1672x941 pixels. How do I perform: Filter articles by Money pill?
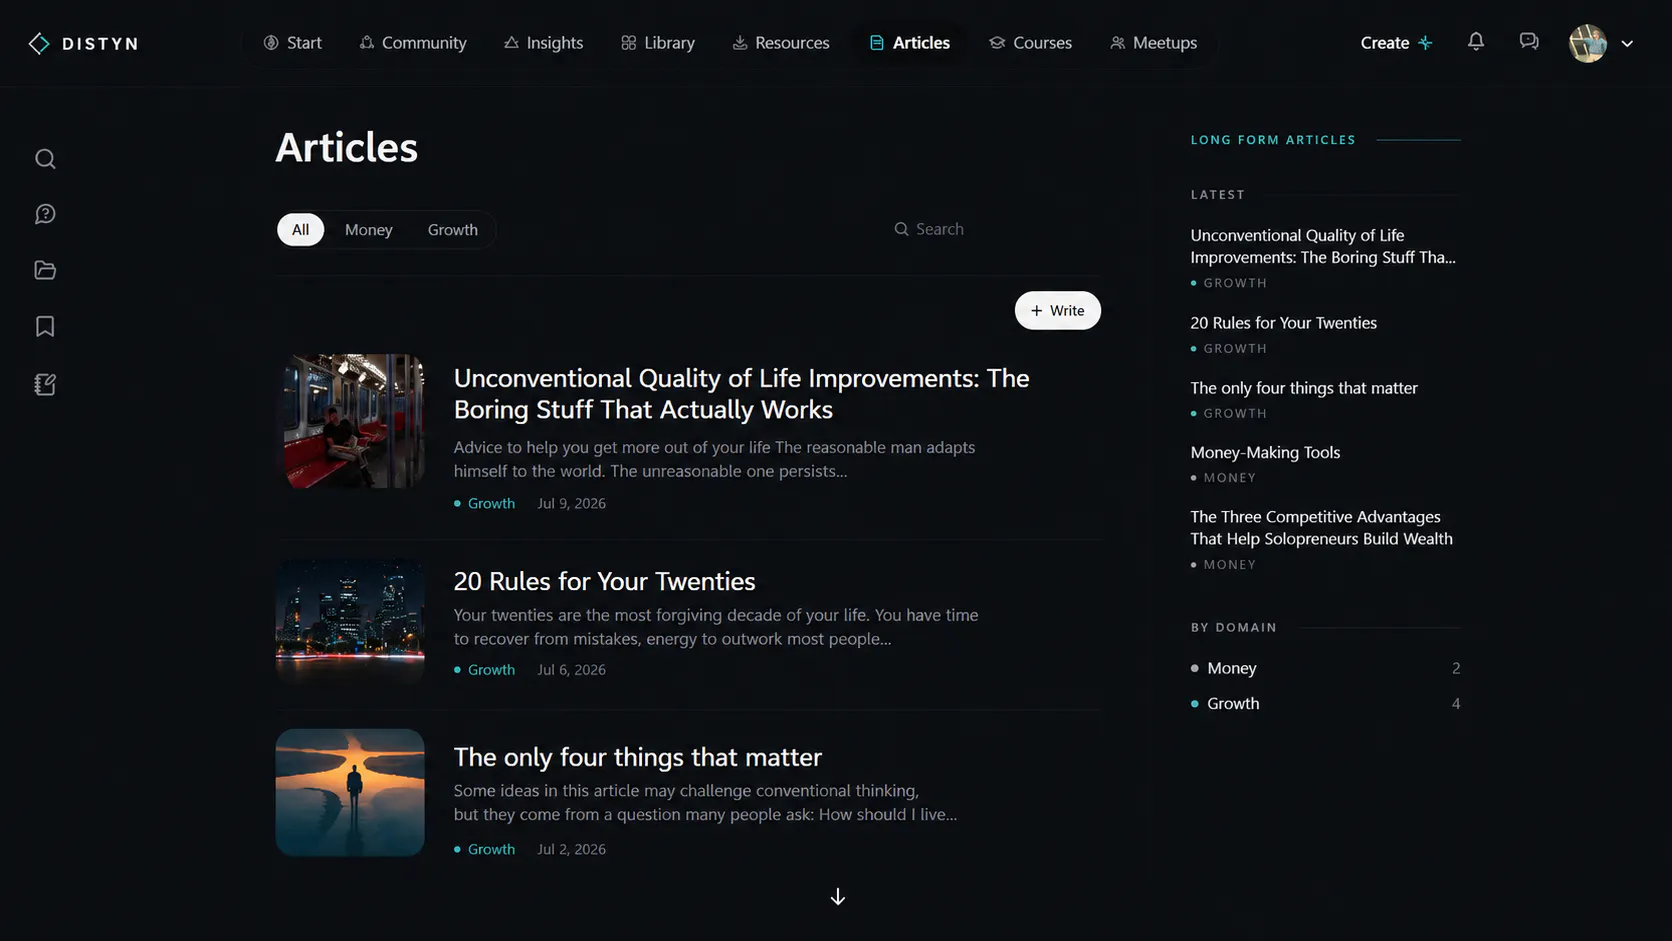[x=368, y=229]
